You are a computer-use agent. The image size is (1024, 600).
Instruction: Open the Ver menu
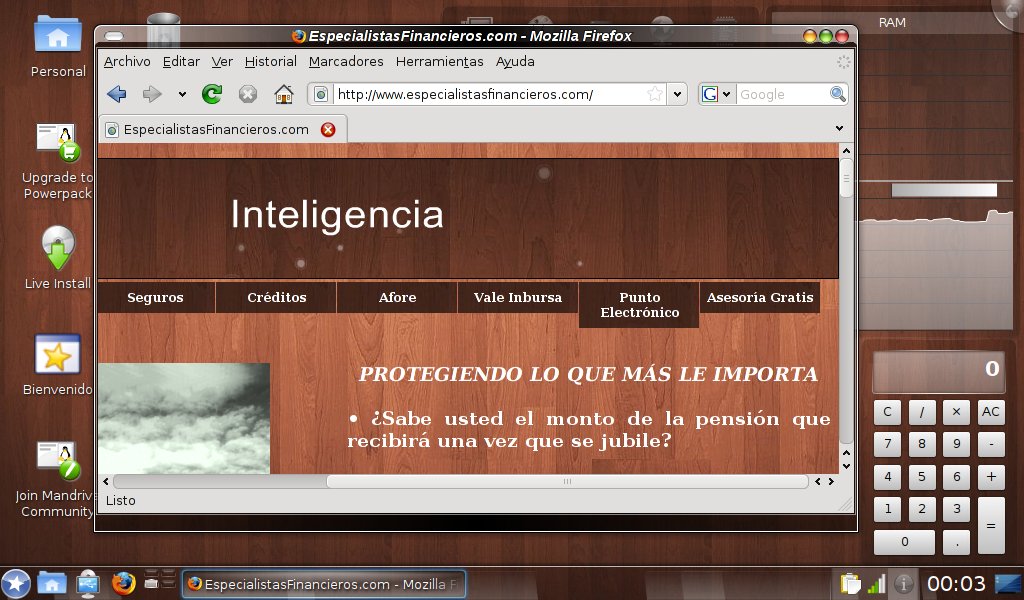point(222,61)
